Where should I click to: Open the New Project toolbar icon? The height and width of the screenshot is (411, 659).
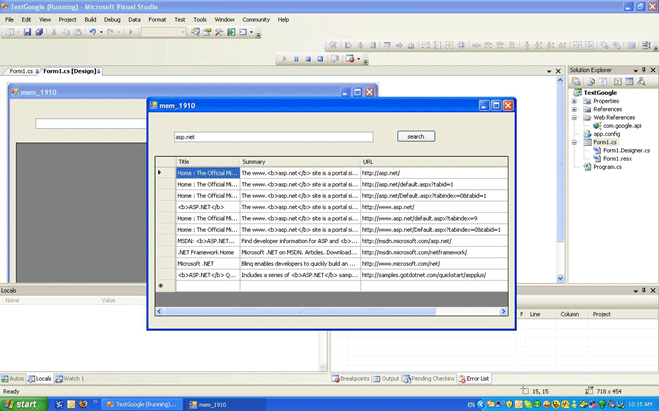[x=9, y=32]
